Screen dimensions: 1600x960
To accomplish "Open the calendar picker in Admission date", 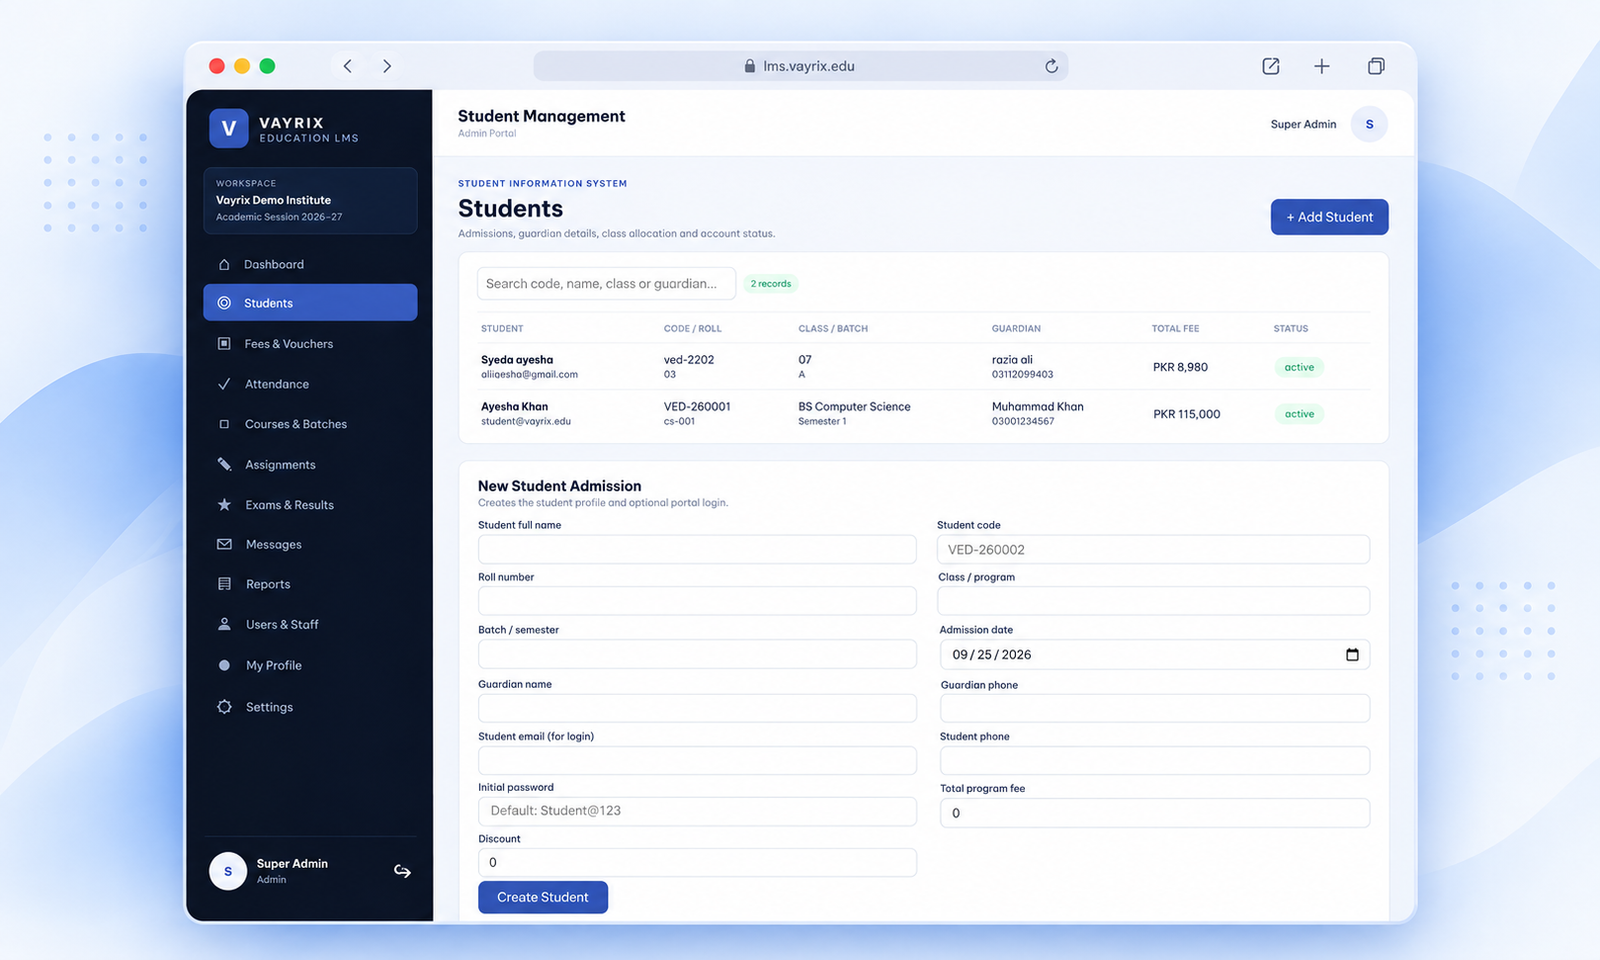I will click(1352, 655).
